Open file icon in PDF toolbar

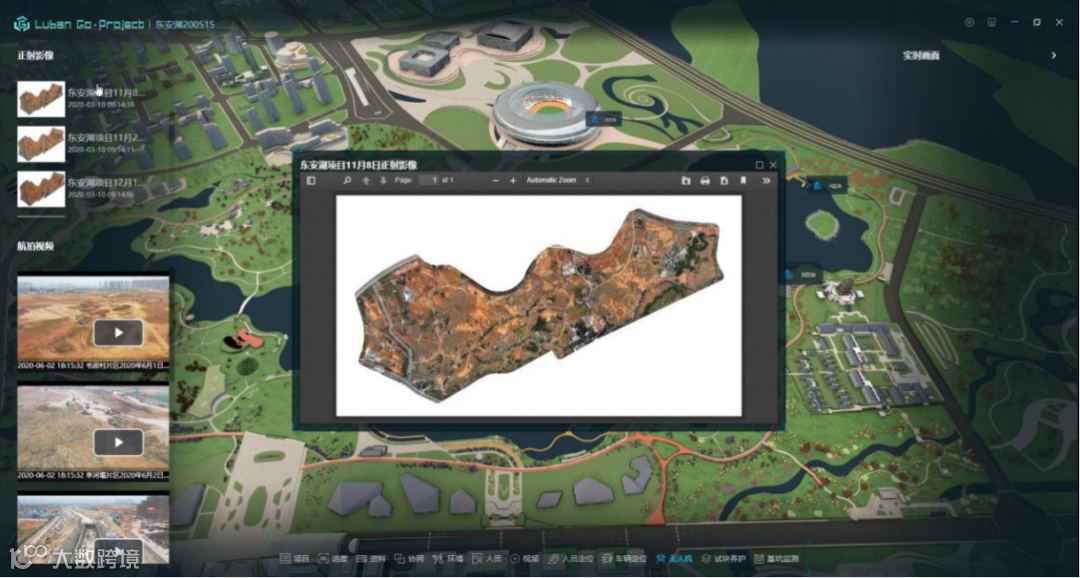point(686,180)
